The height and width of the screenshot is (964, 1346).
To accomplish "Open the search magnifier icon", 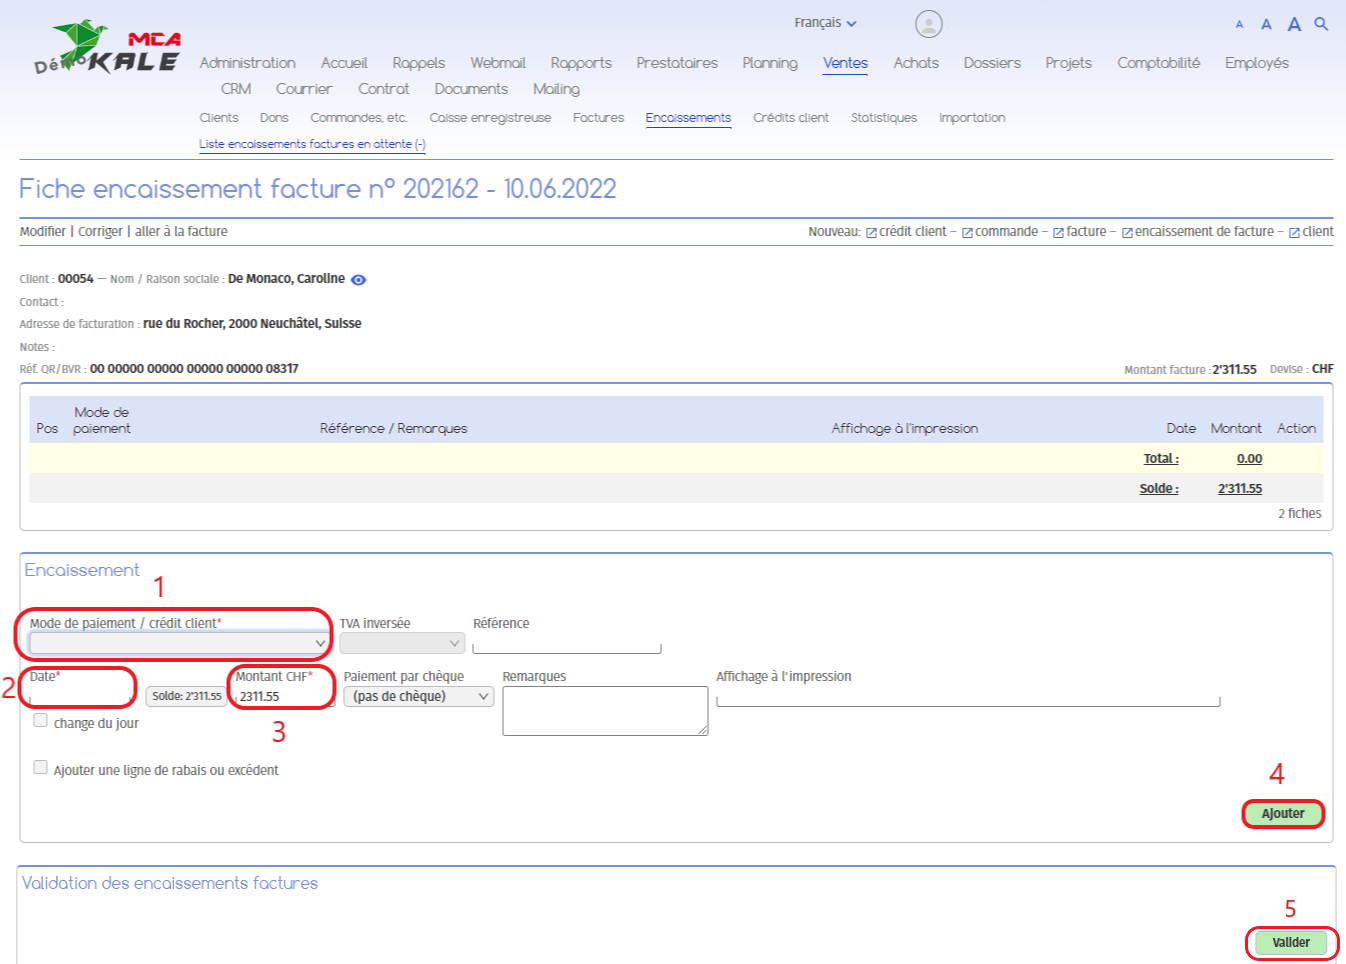I will click(1321, 24).
